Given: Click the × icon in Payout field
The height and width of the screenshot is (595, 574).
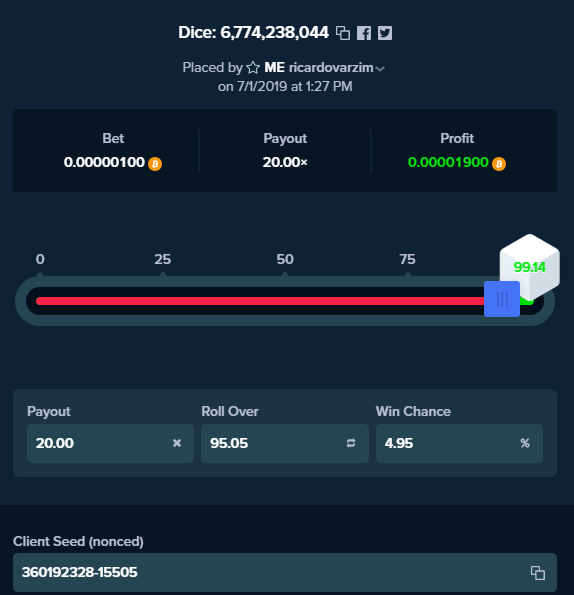Looking at the screenshot, I should pos(177,443).
